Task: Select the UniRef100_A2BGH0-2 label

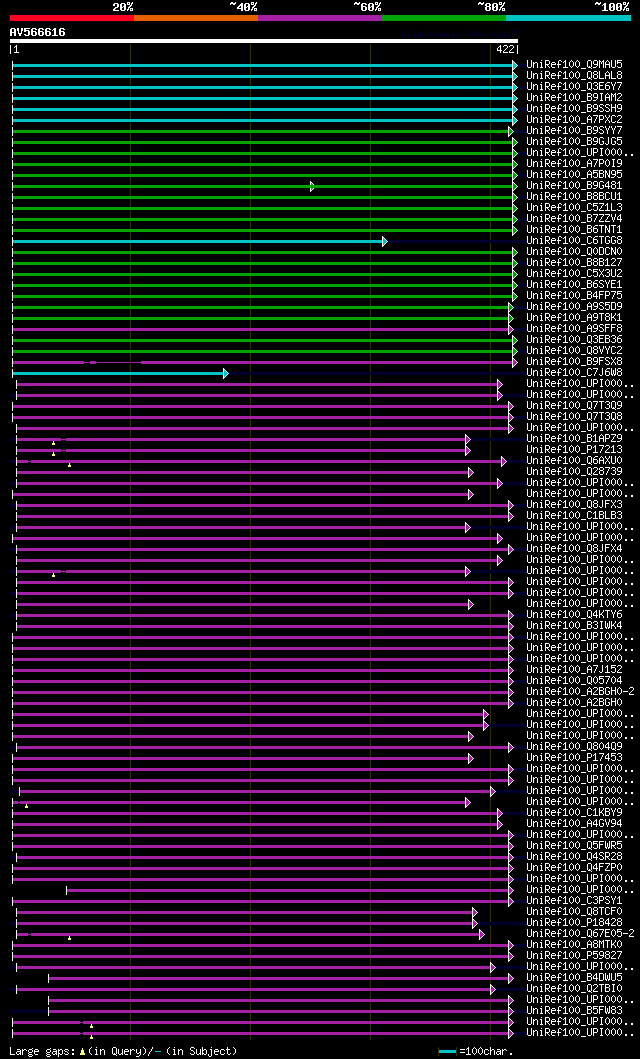Action: click(581, 693)
